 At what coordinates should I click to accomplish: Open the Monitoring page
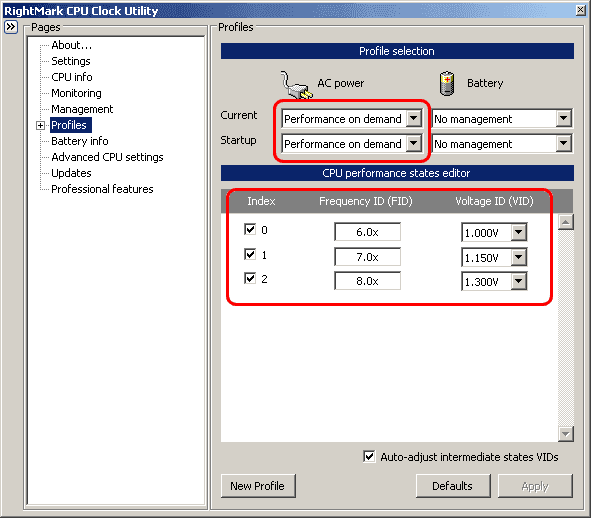tap(77, 93)
